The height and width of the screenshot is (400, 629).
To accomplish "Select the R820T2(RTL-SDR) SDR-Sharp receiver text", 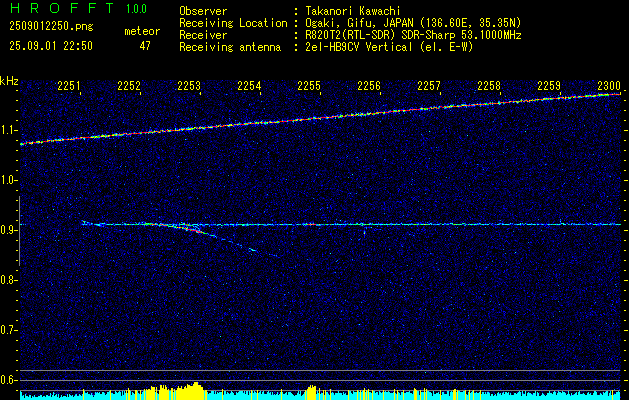I will click(x=413, y=35).
